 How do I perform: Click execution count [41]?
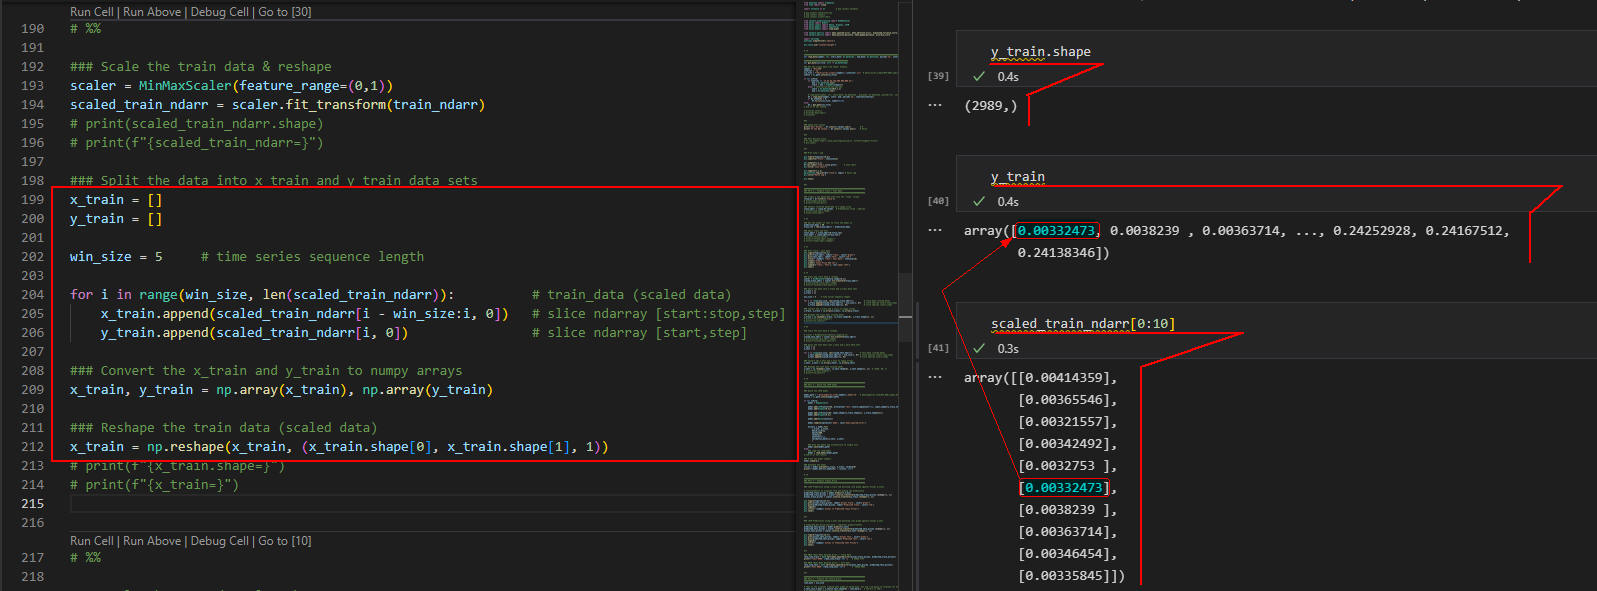938,348
